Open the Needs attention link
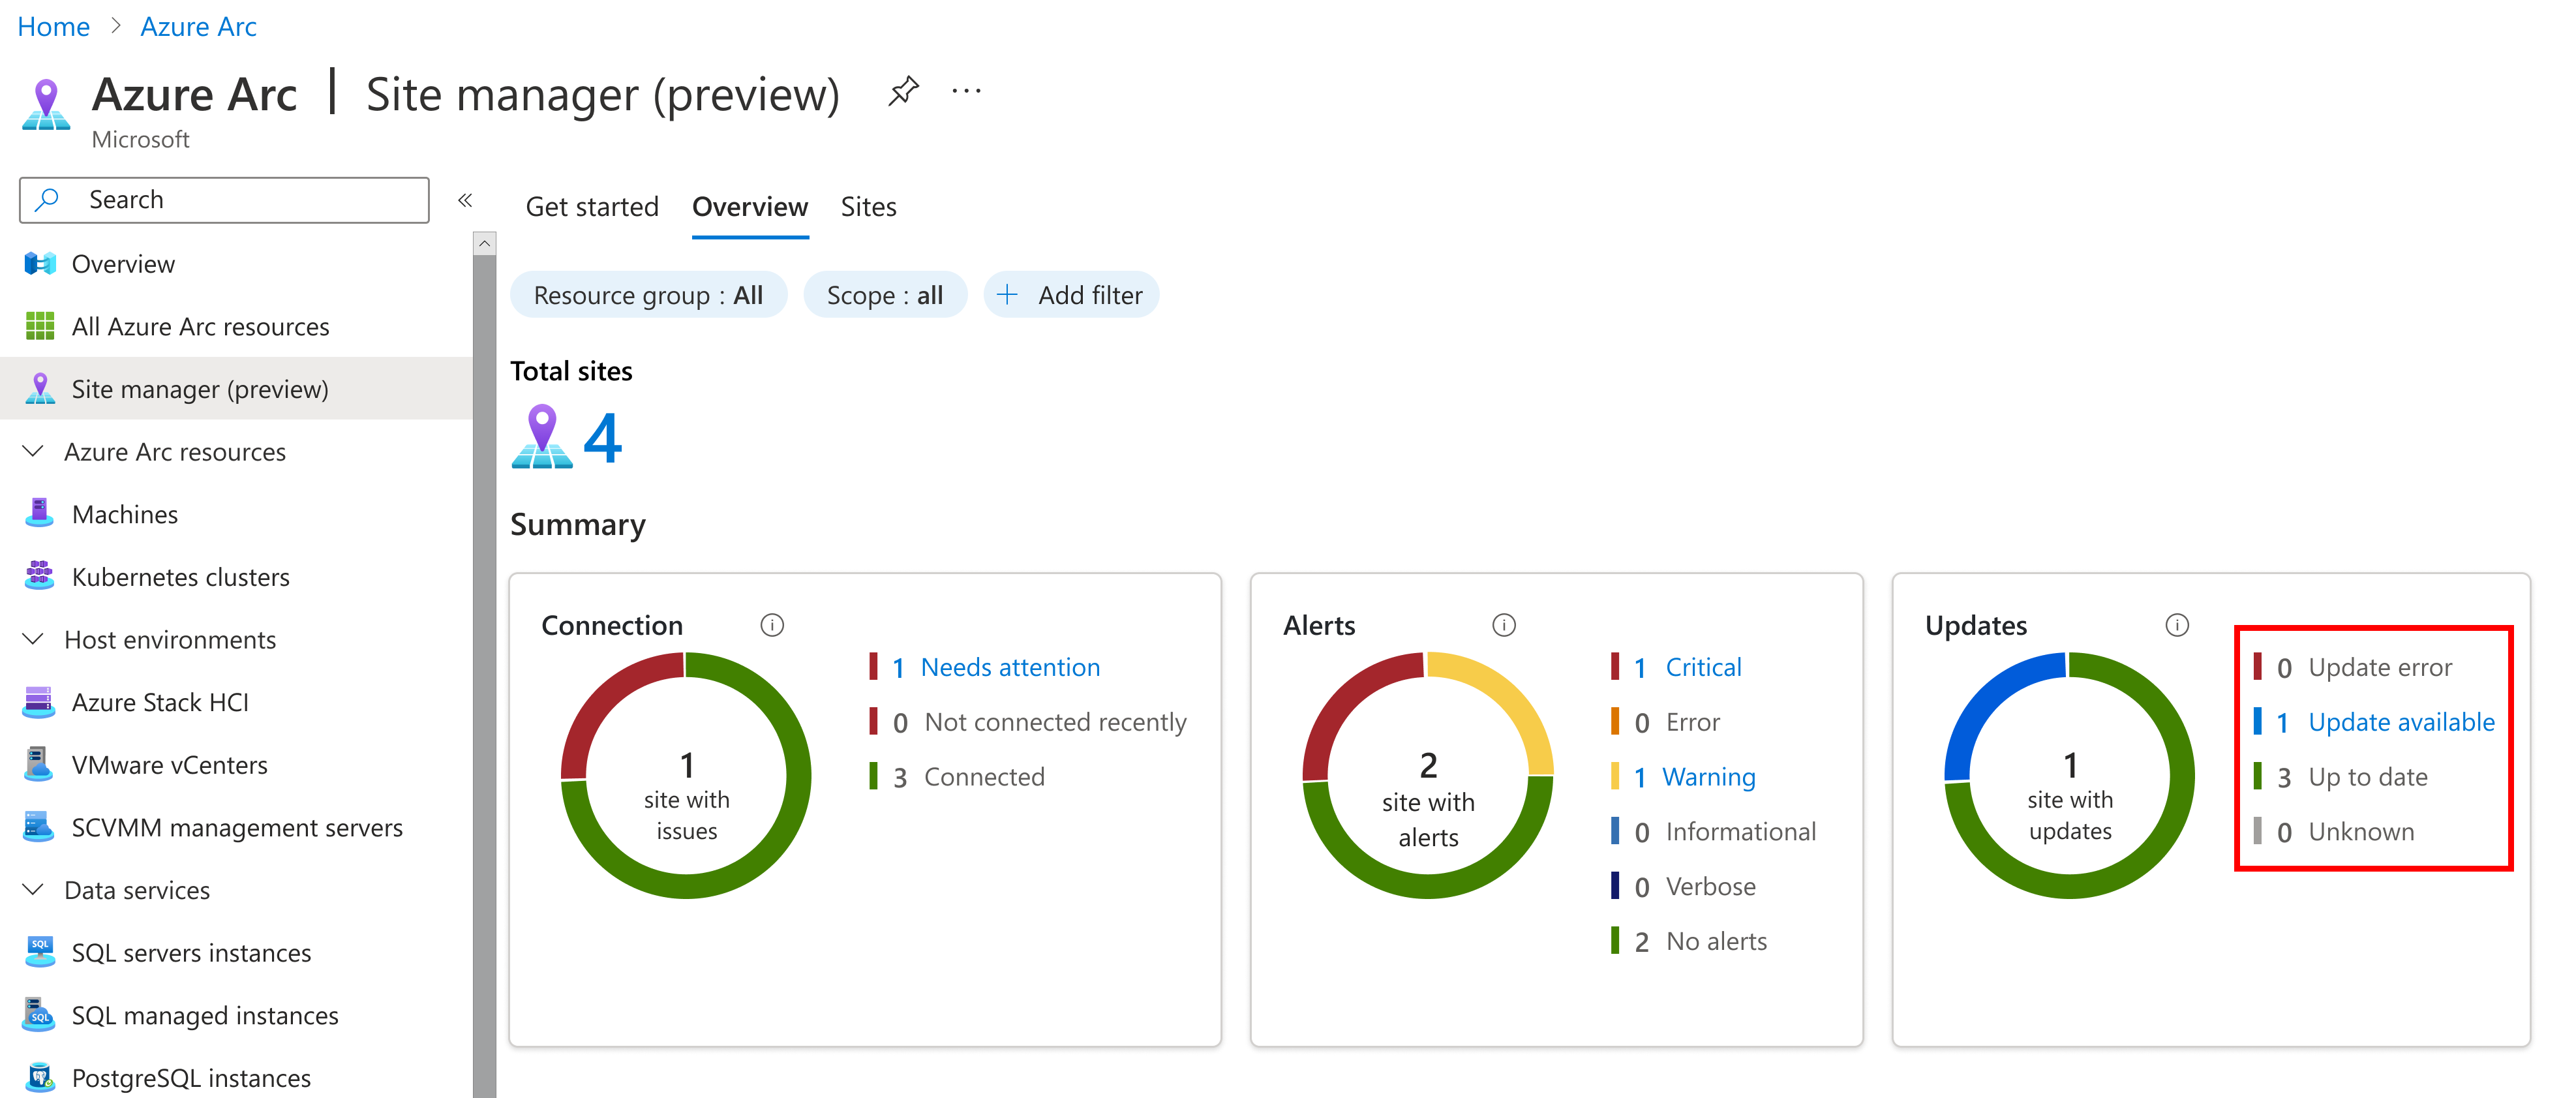This screenshot has width=2576, height=1098. click(1010, 667)
